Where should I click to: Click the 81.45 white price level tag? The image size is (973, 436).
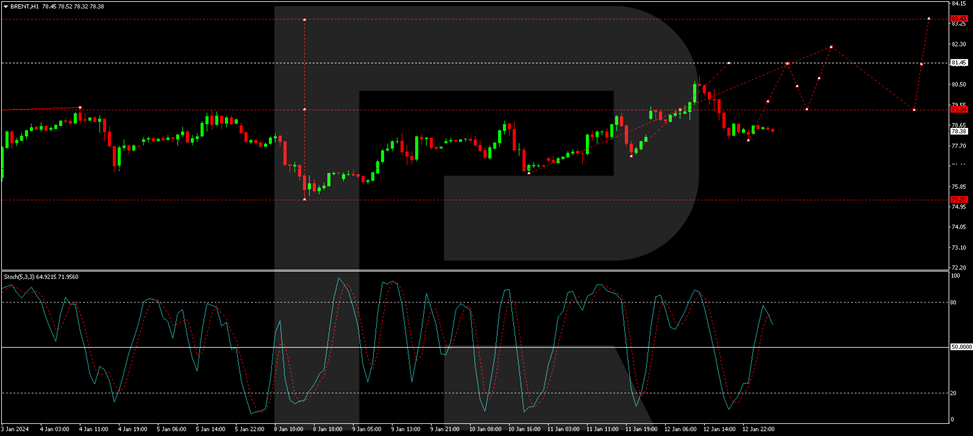[959, 63]
